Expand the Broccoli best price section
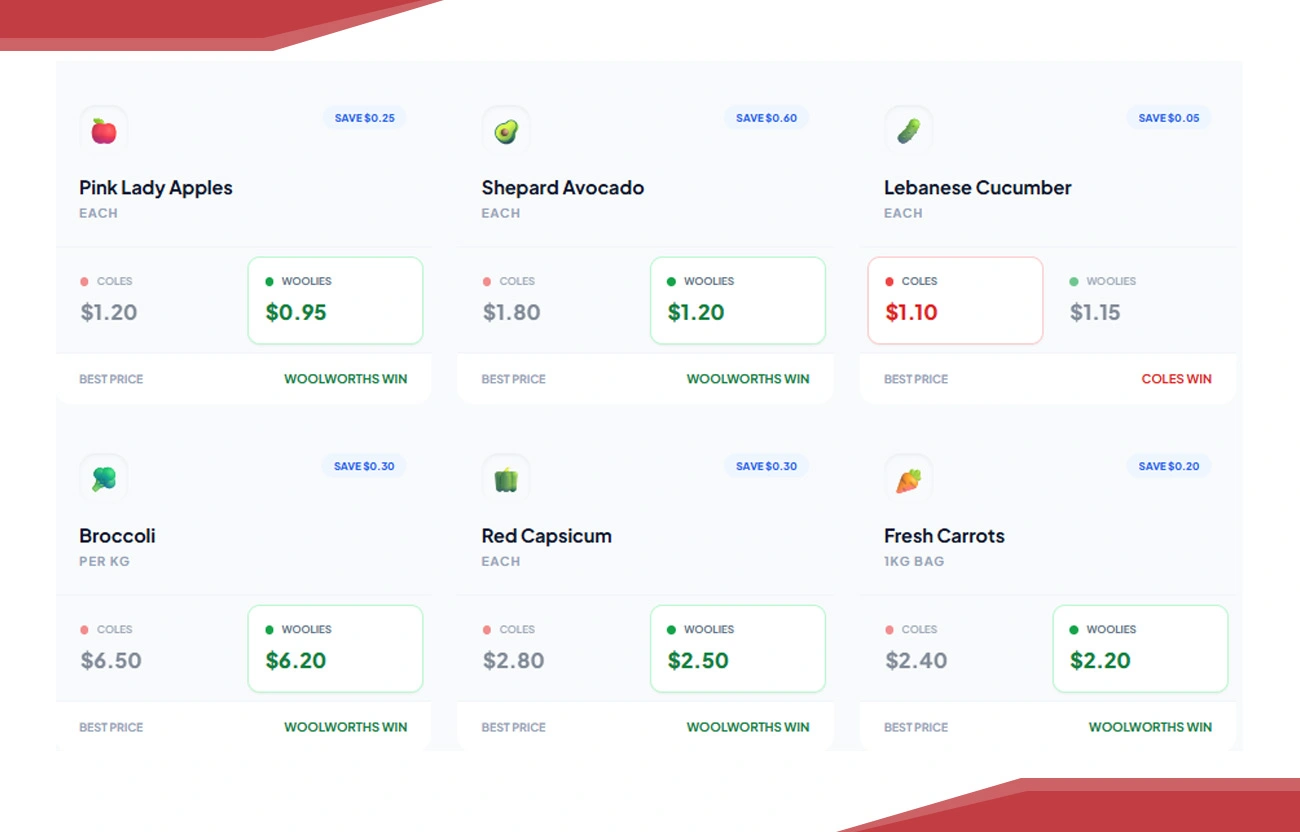This screenshot has height=832, width=1300. (244, 727)
